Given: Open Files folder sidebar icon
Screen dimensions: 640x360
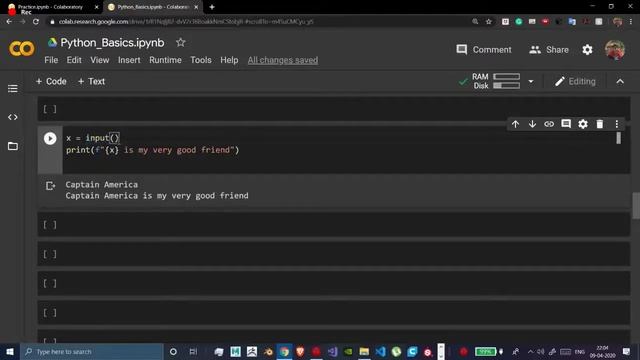Looking at the screenshot, I should pyautogui.click(x=13, y=146).
